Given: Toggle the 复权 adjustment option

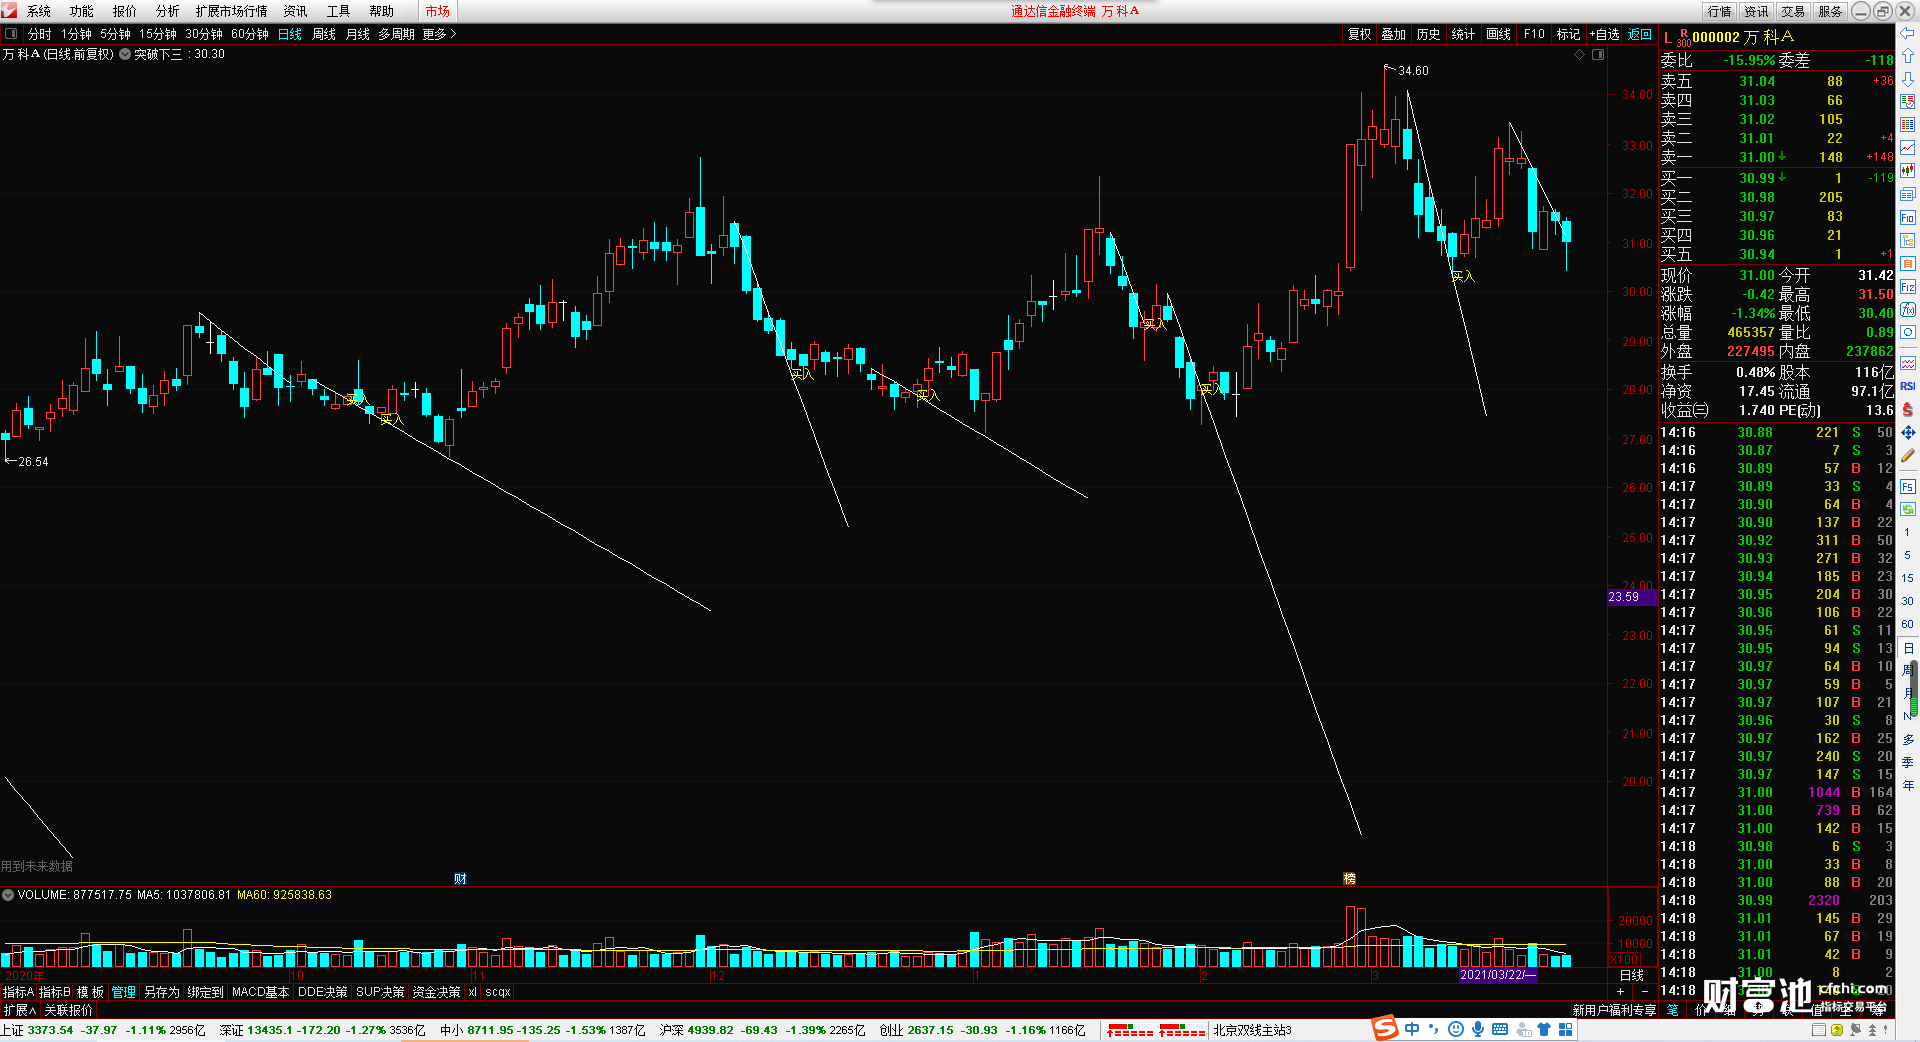Looking at the screenshot, I should pos(1359,34).
